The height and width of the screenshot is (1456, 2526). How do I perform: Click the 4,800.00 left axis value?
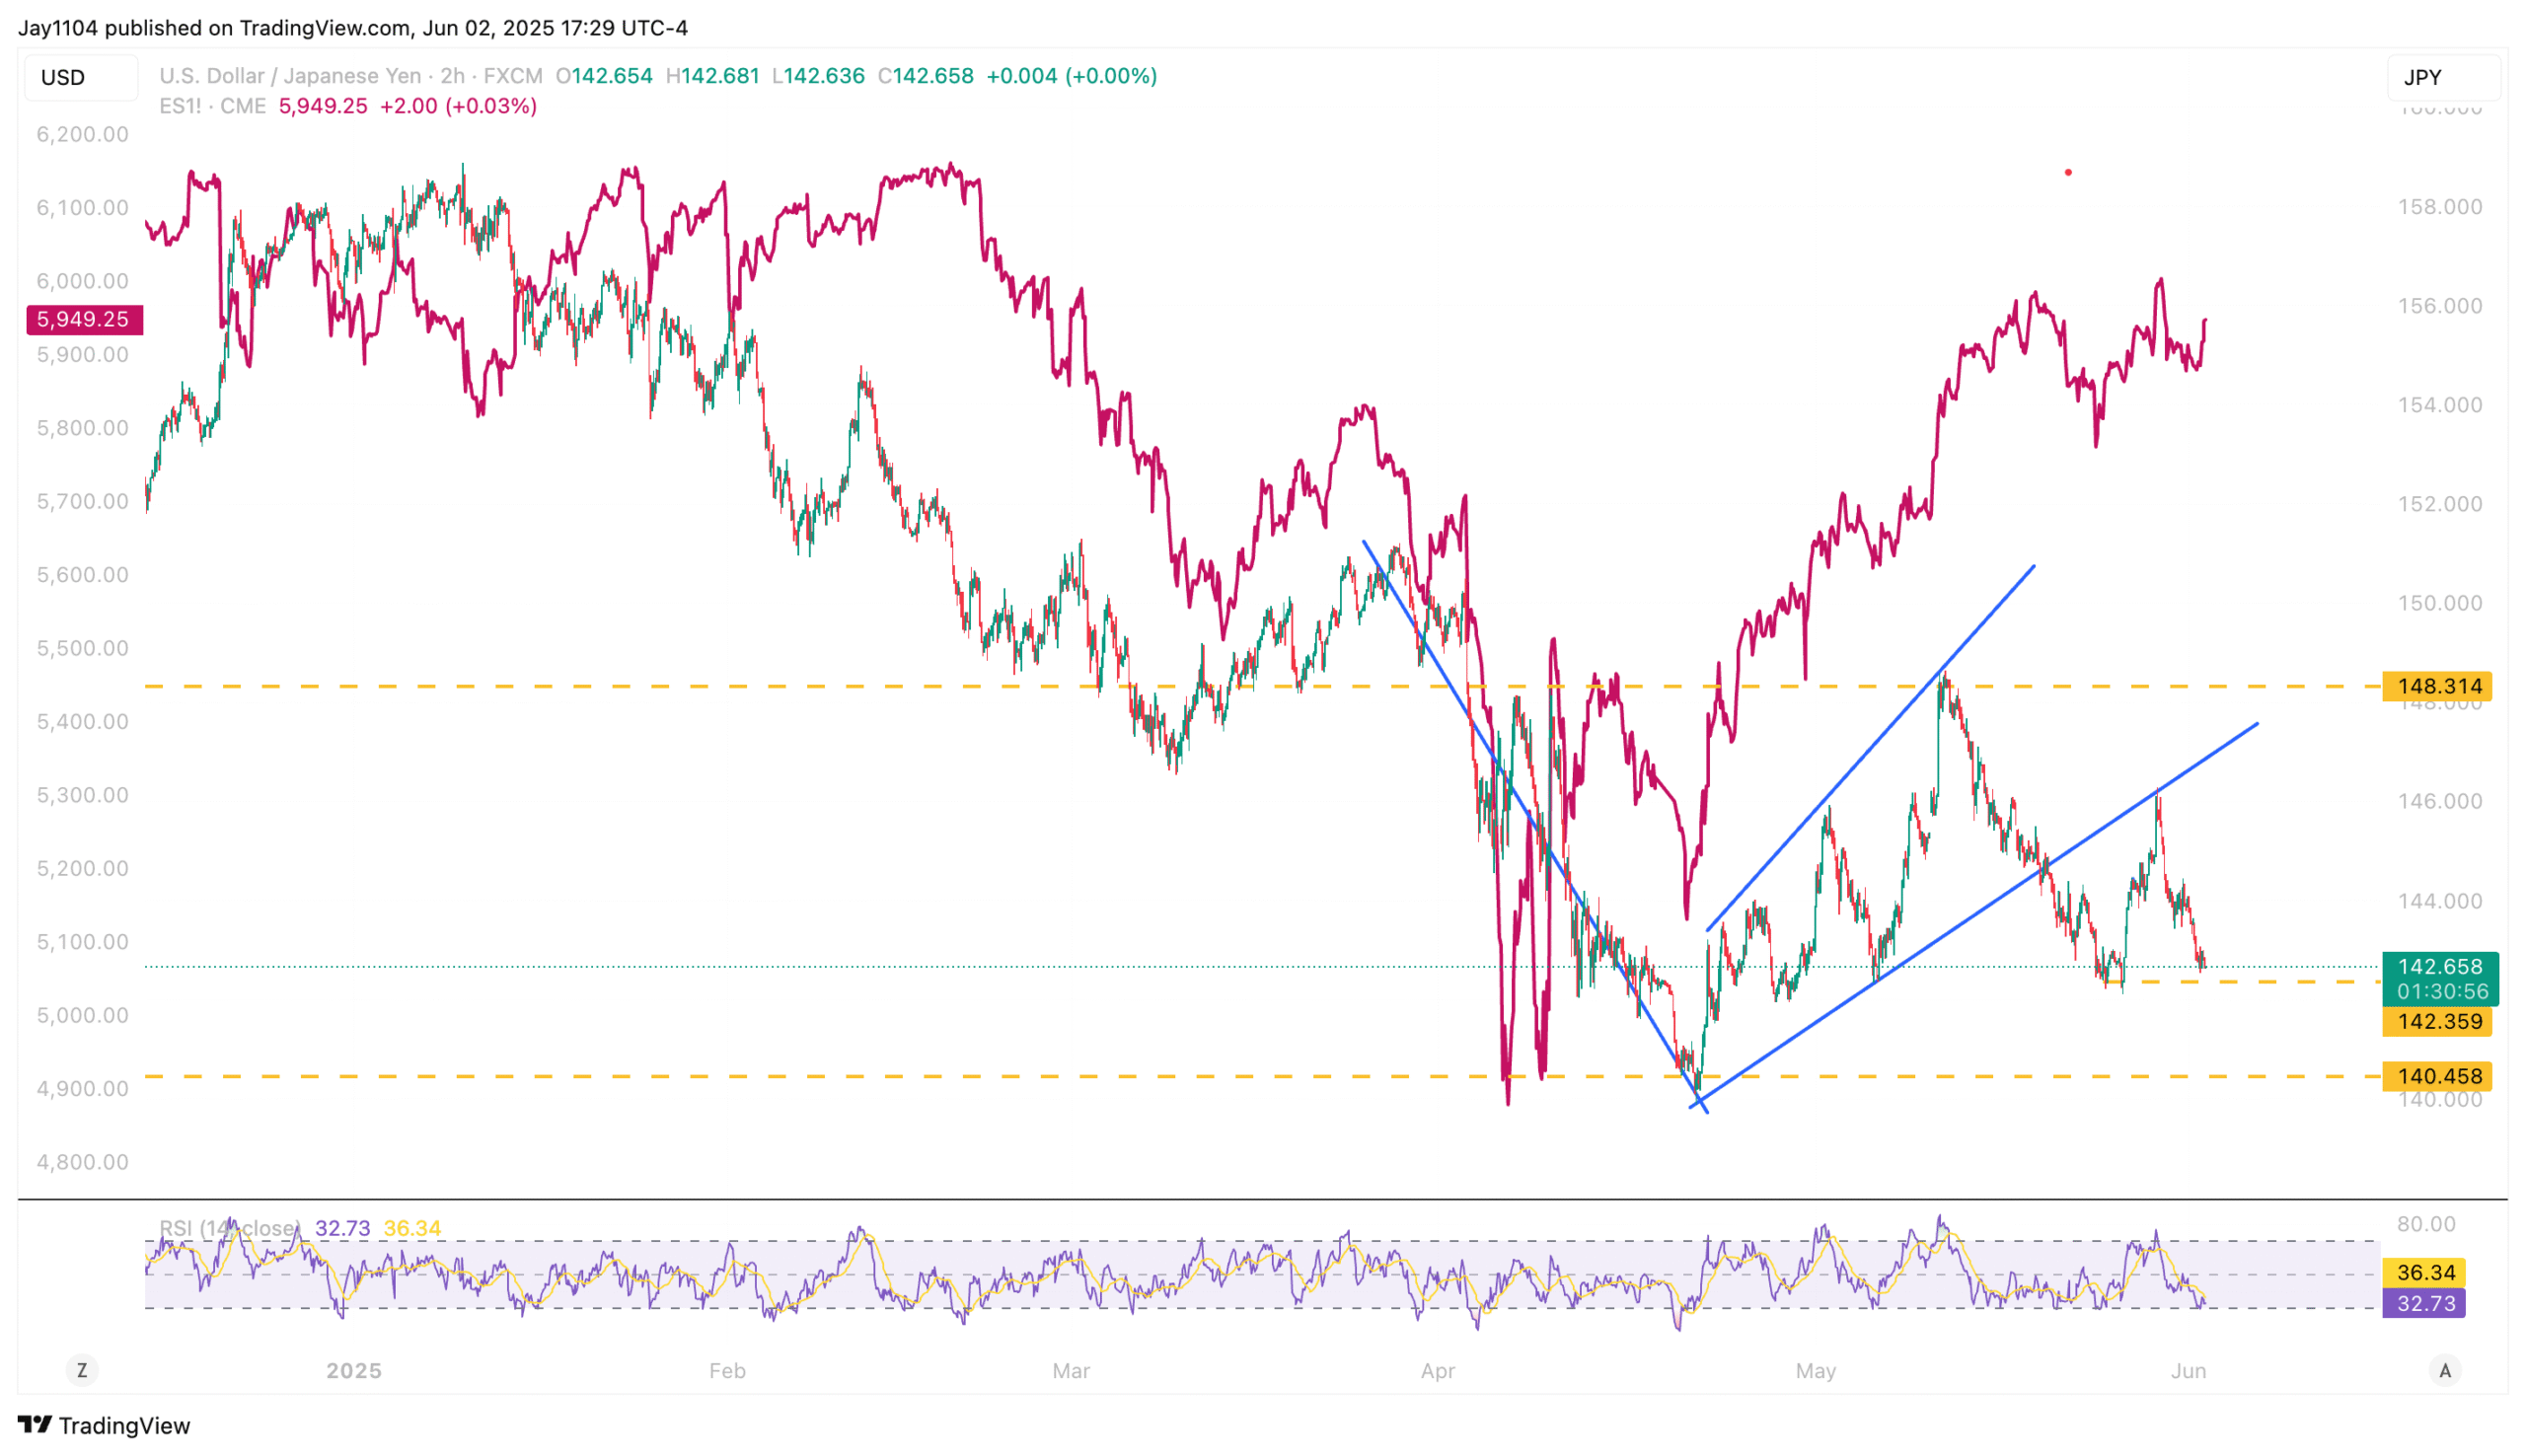[x=82, y=1162]
